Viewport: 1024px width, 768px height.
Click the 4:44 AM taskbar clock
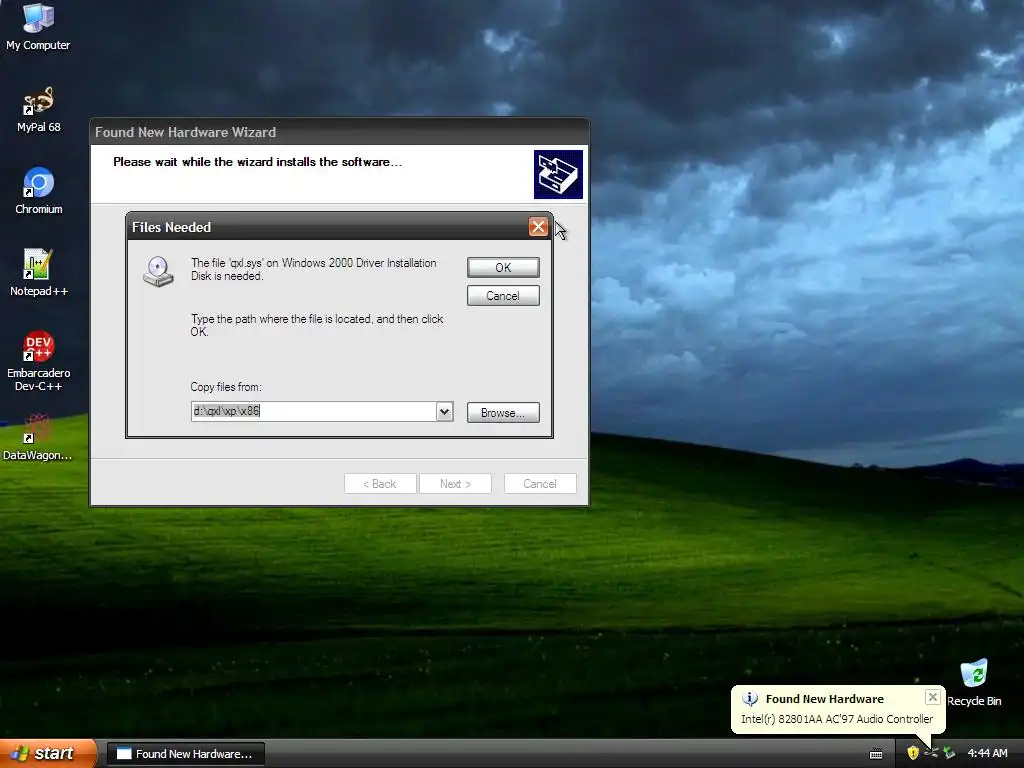click(x=987, y=753)
